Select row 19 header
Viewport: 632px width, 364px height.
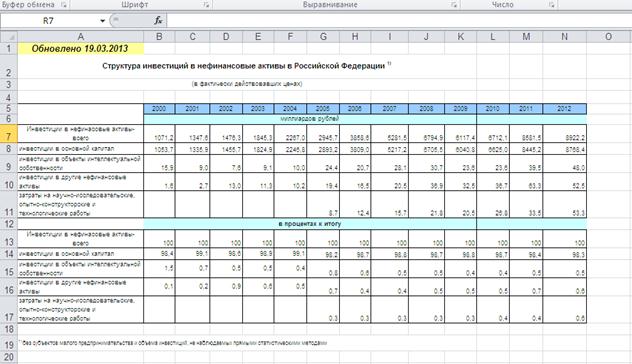tap(8, 343)
